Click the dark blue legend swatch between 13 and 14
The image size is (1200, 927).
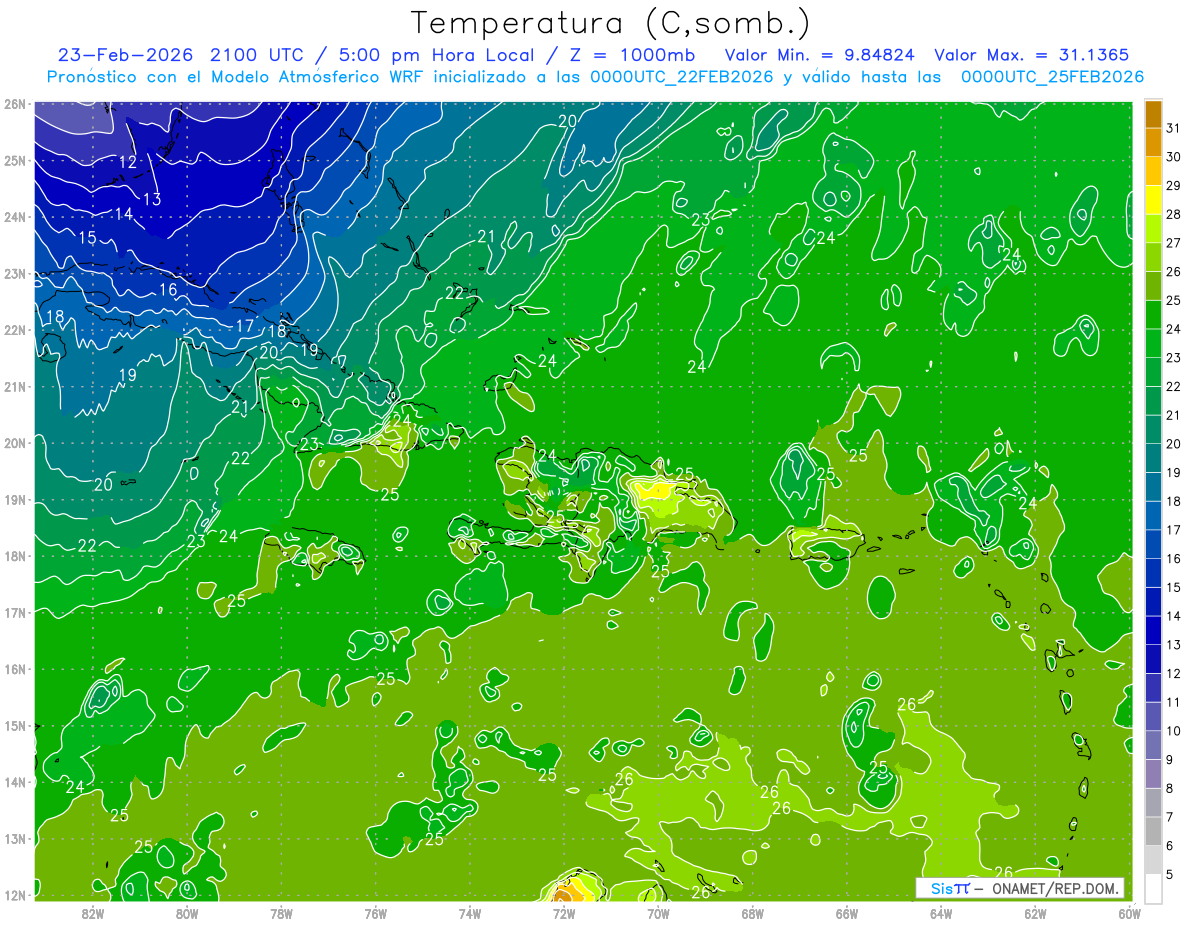pyautogui.click(x=1153, y=630)
